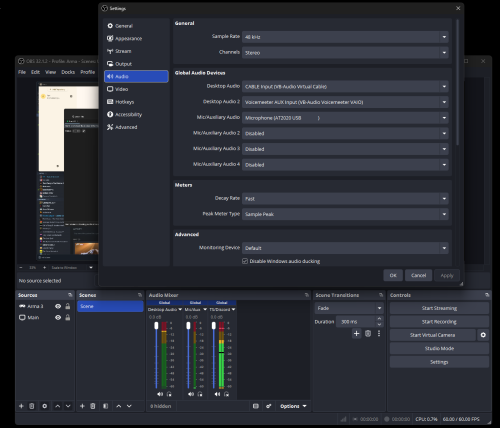Open the Decay Rate dropdown
This screenshot has width=500, height=428.
coord(345,199)
